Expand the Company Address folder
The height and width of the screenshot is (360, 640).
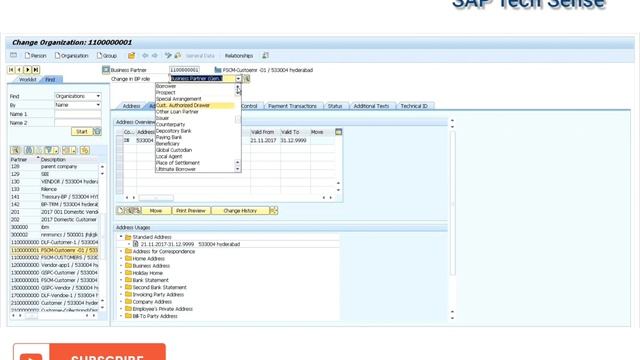(121, 302)
